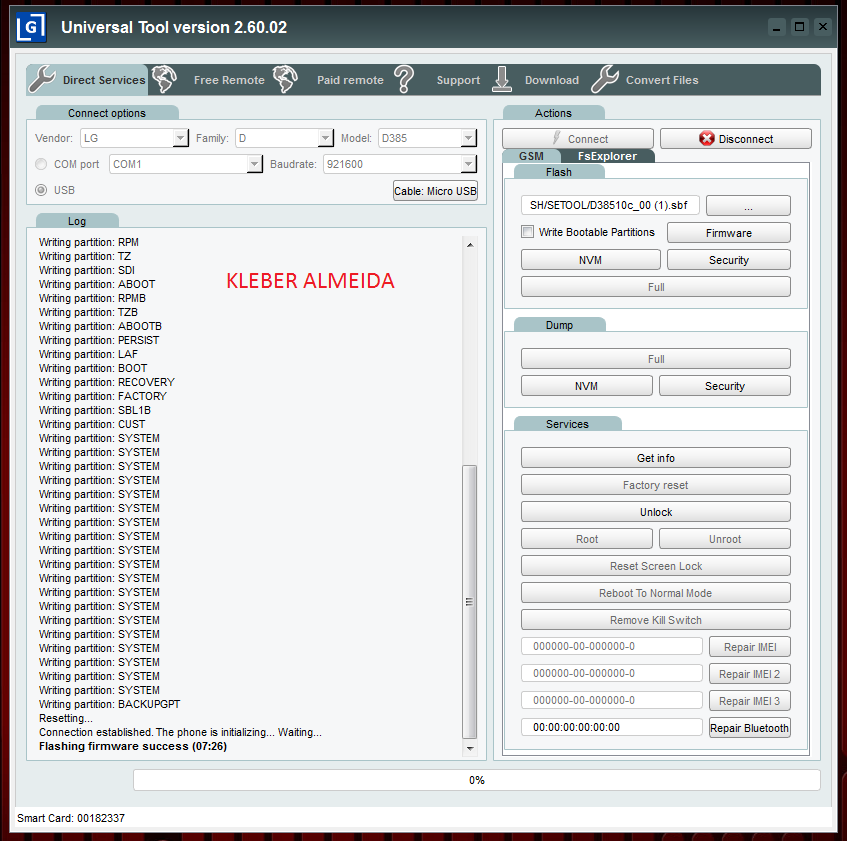
Task: Open the Vendor dropdown
Action: tap(180, 138)
